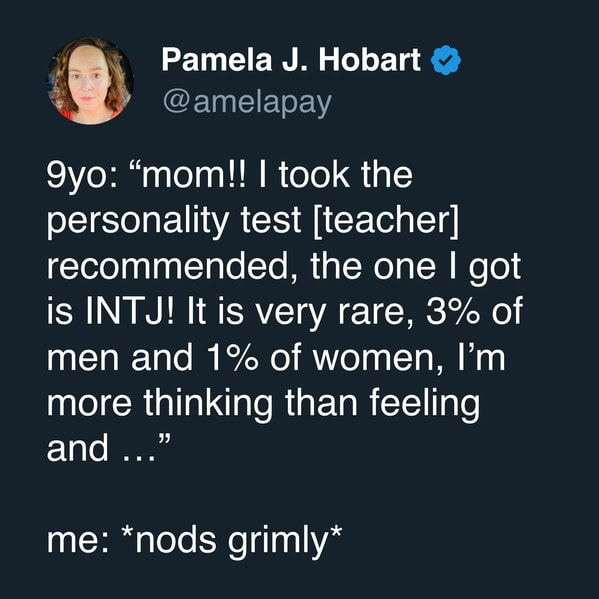The height and width of the screenshot is (599, 599).
Task: Click the "1%" figure in the tweet
Action: click(x=233, y=356)
